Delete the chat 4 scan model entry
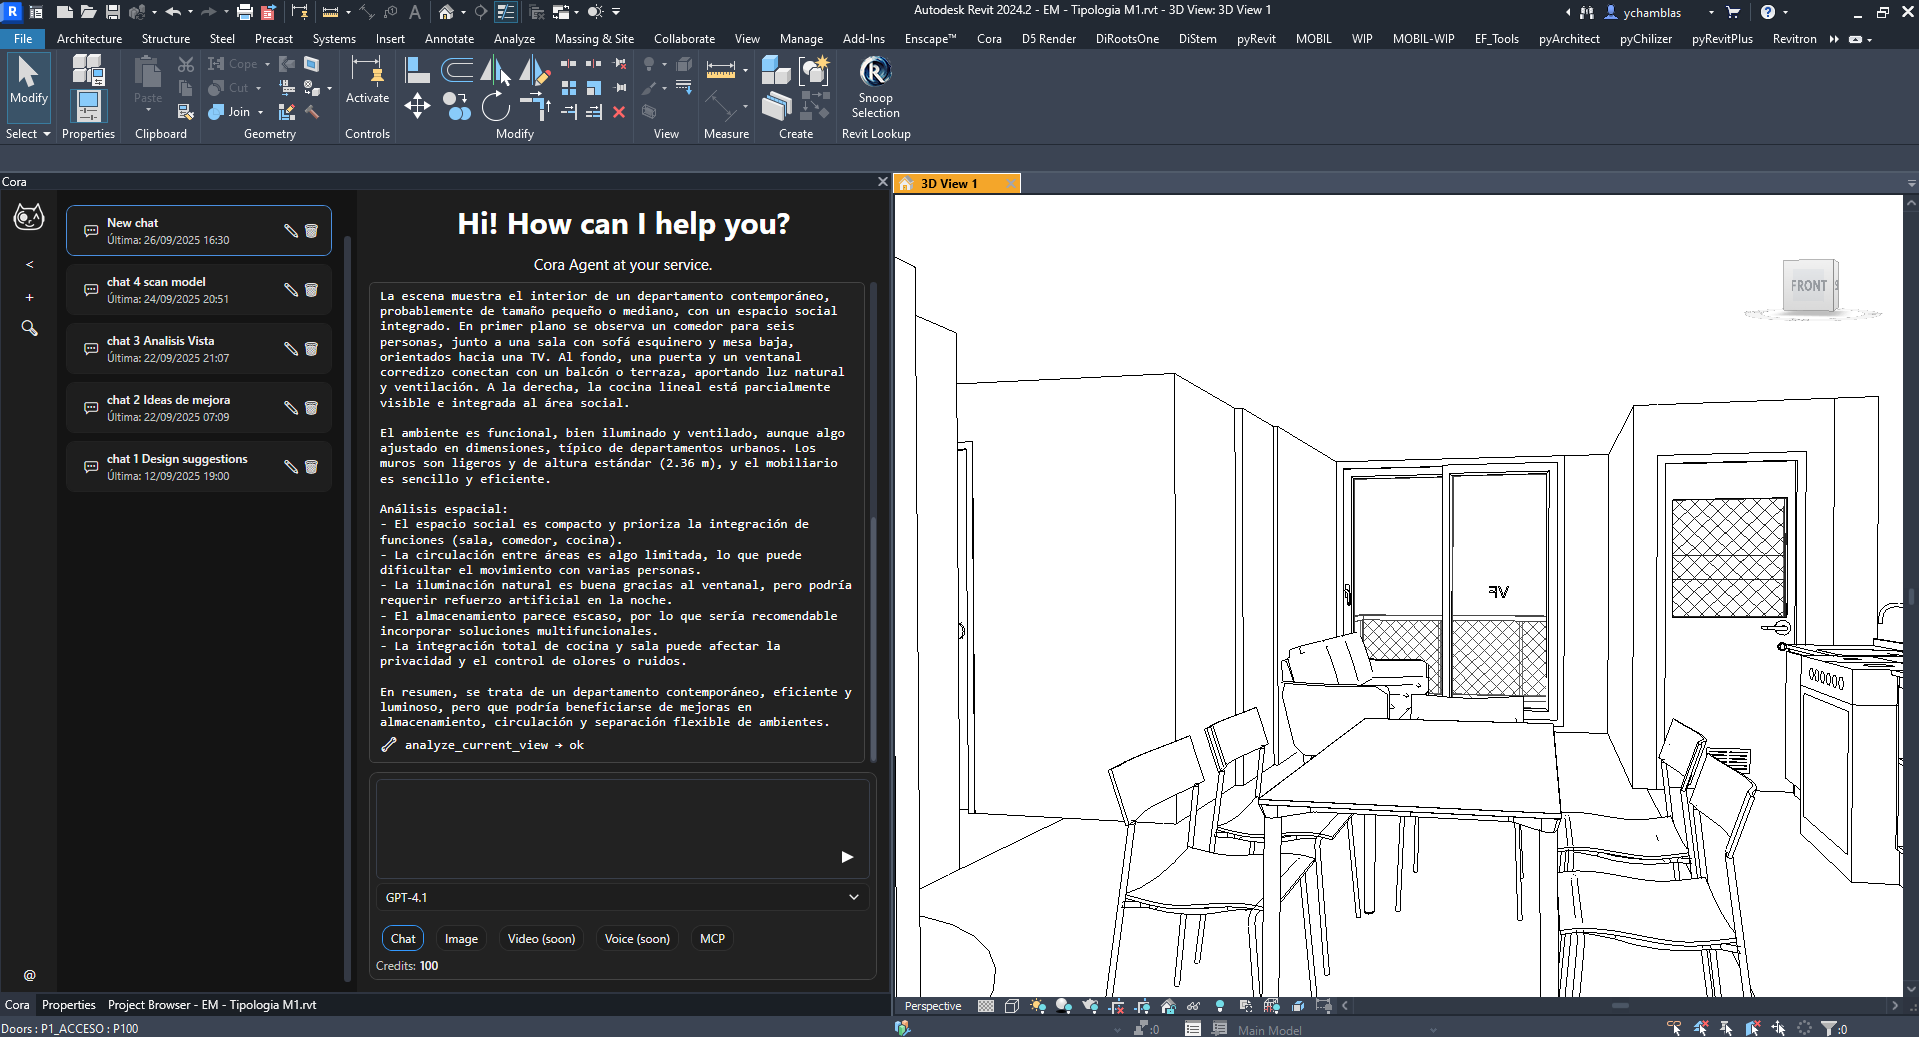This screenshot has width=1919, height=1037. 311,290
